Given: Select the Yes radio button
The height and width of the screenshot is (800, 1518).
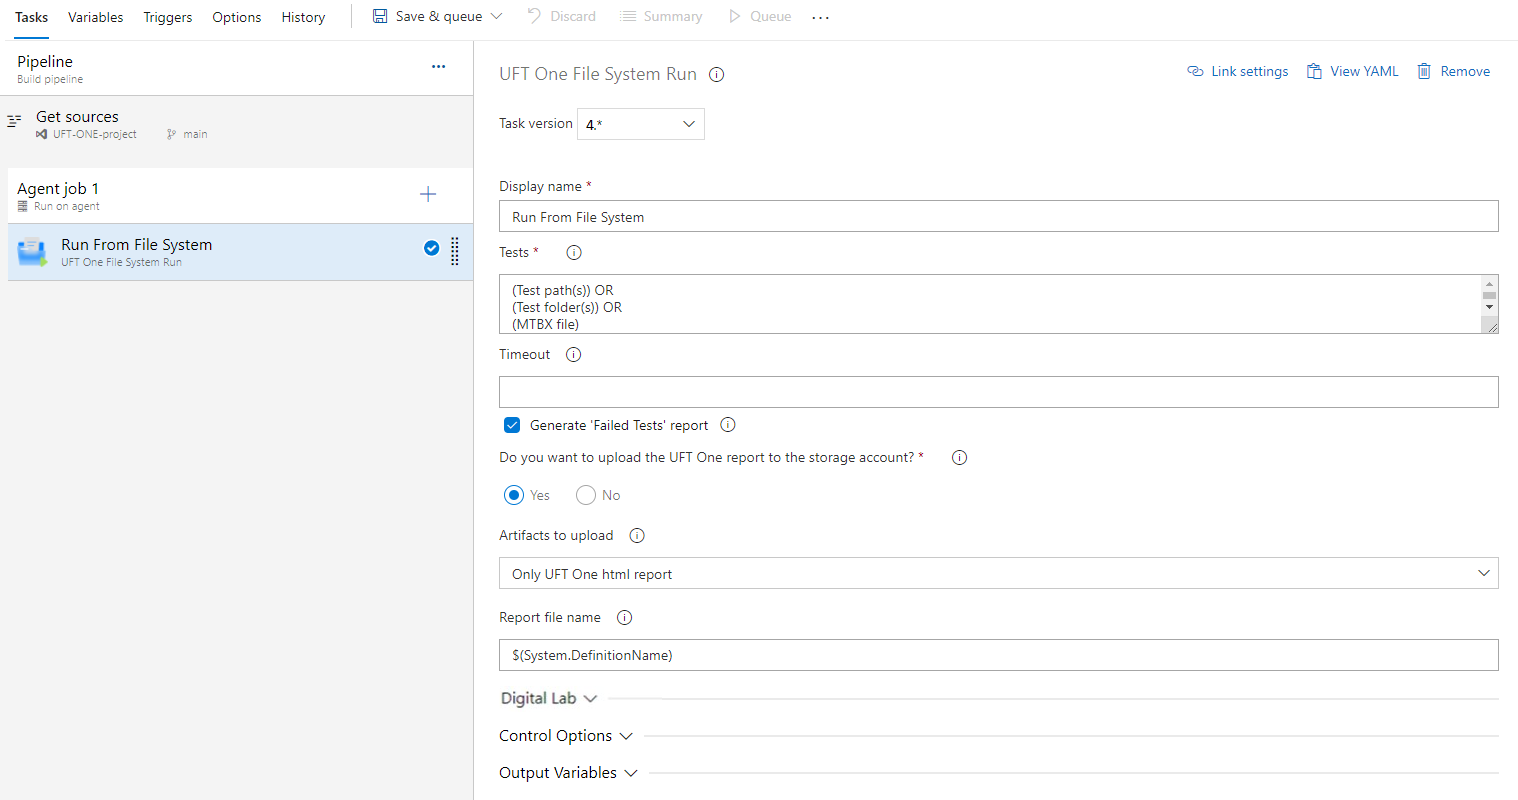Looking at the screenshot, I should point(514,495).
